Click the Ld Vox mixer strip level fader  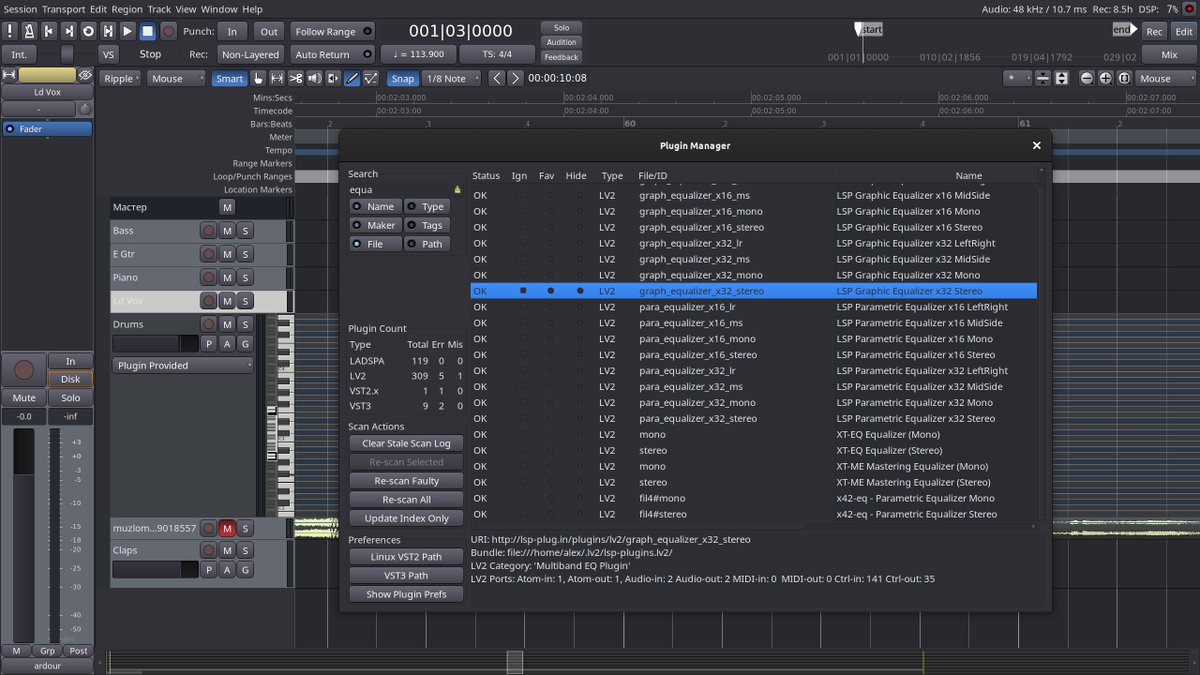(23, 535)
